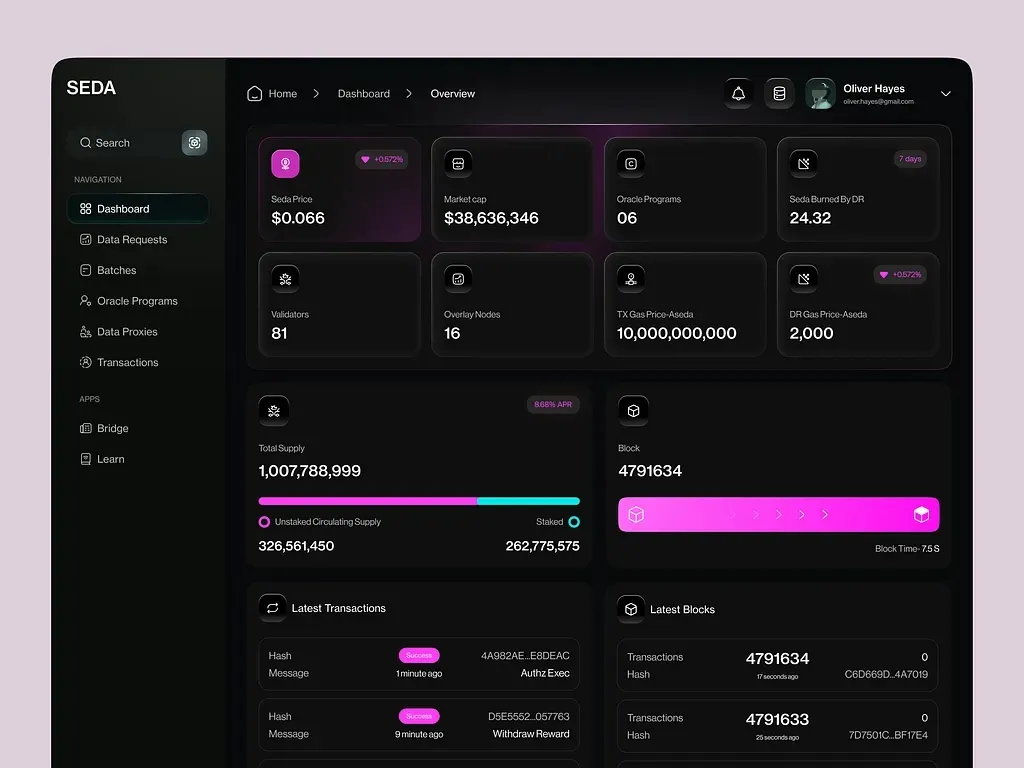
Task: Select Data Proxies in the sidebar
Action: (119, 331)
